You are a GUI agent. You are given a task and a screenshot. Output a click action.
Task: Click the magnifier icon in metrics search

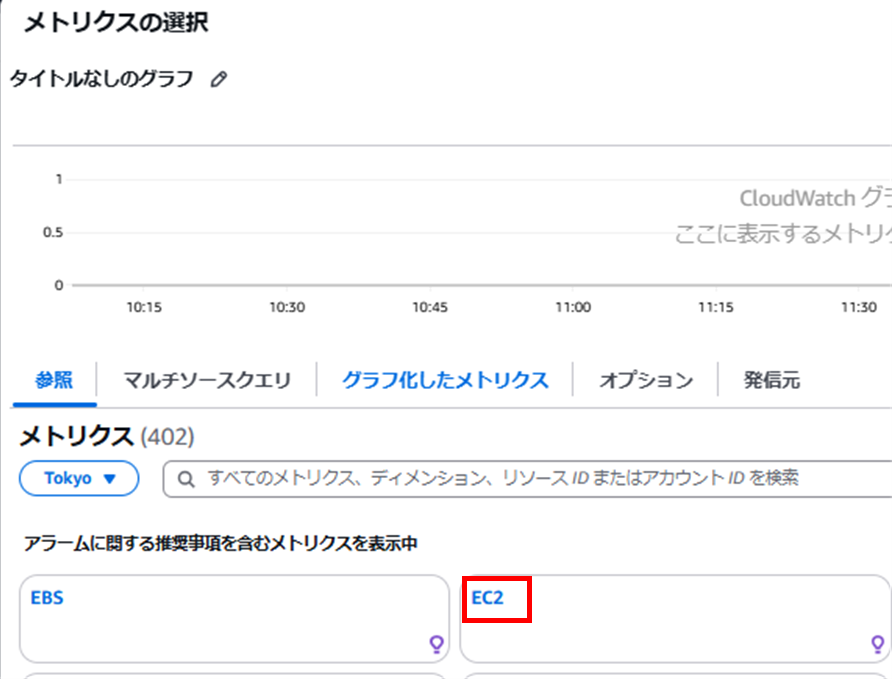pos(186,479)
